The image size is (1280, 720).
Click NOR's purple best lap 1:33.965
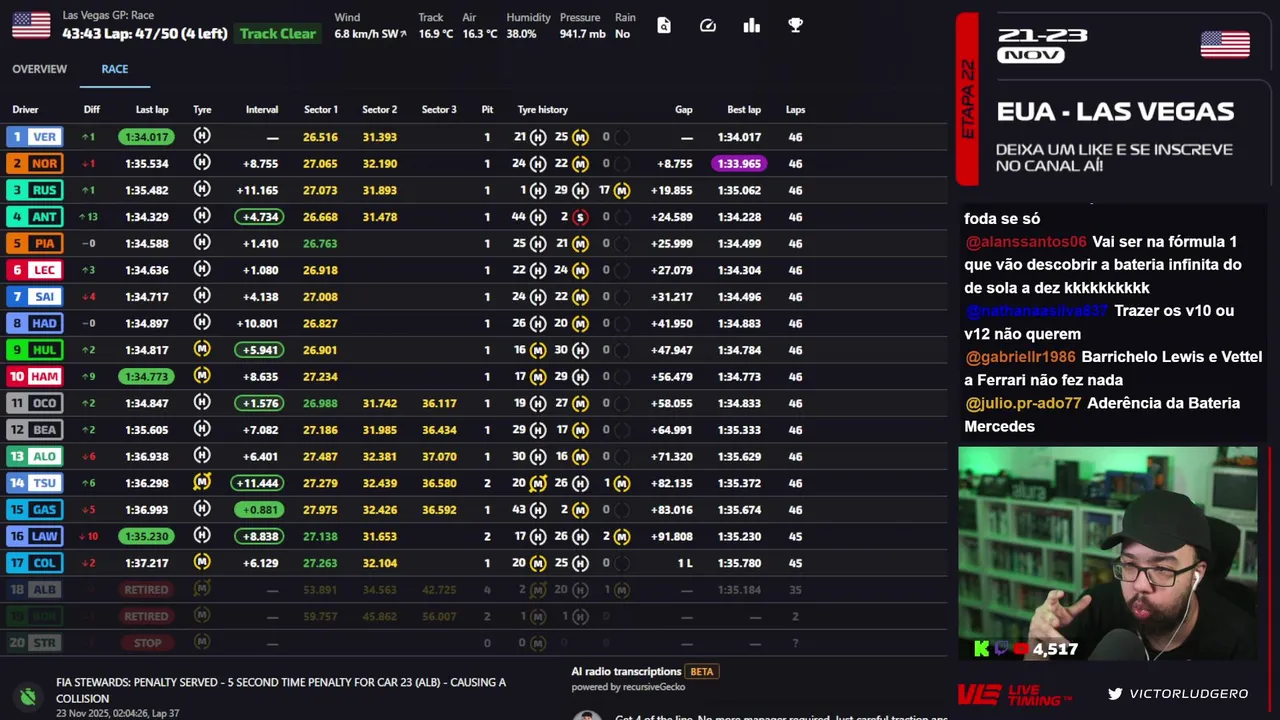point(739,164)
